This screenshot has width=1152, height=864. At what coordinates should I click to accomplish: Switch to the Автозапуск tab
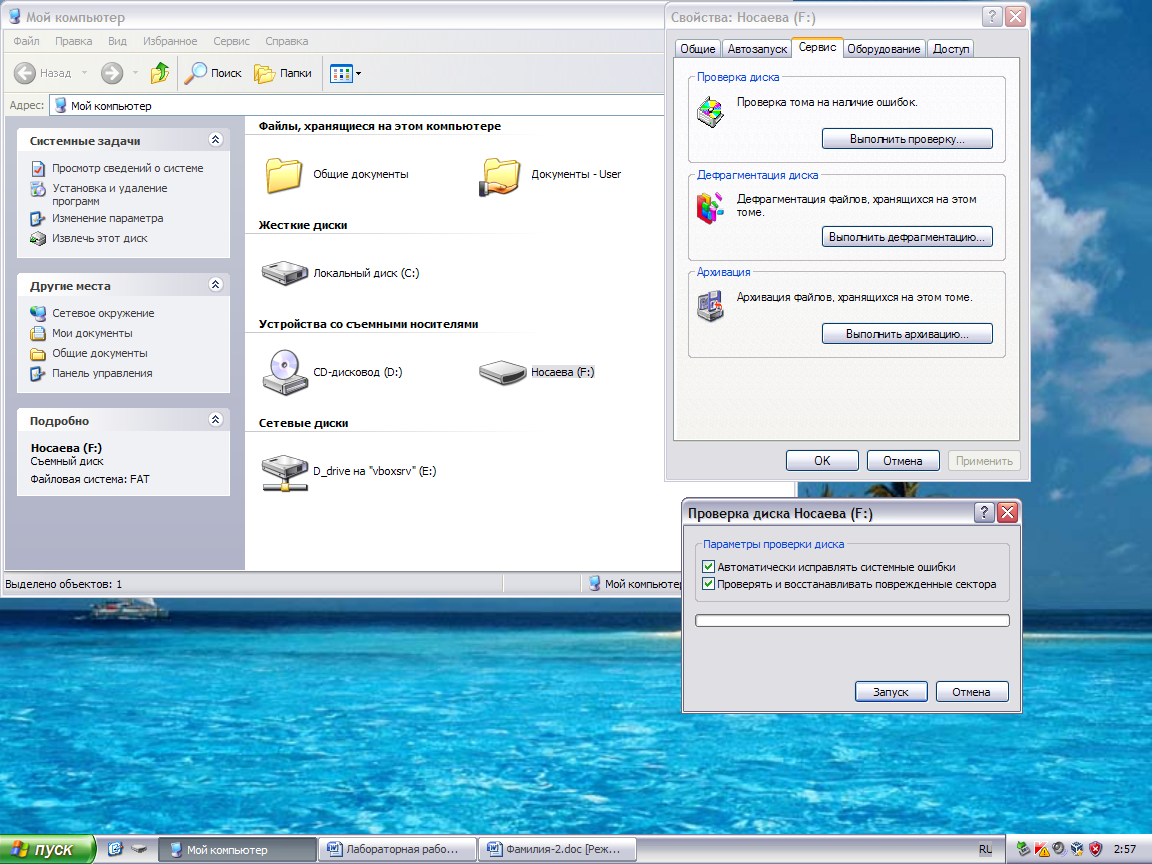pyautogui.click(x=757, y=48)
